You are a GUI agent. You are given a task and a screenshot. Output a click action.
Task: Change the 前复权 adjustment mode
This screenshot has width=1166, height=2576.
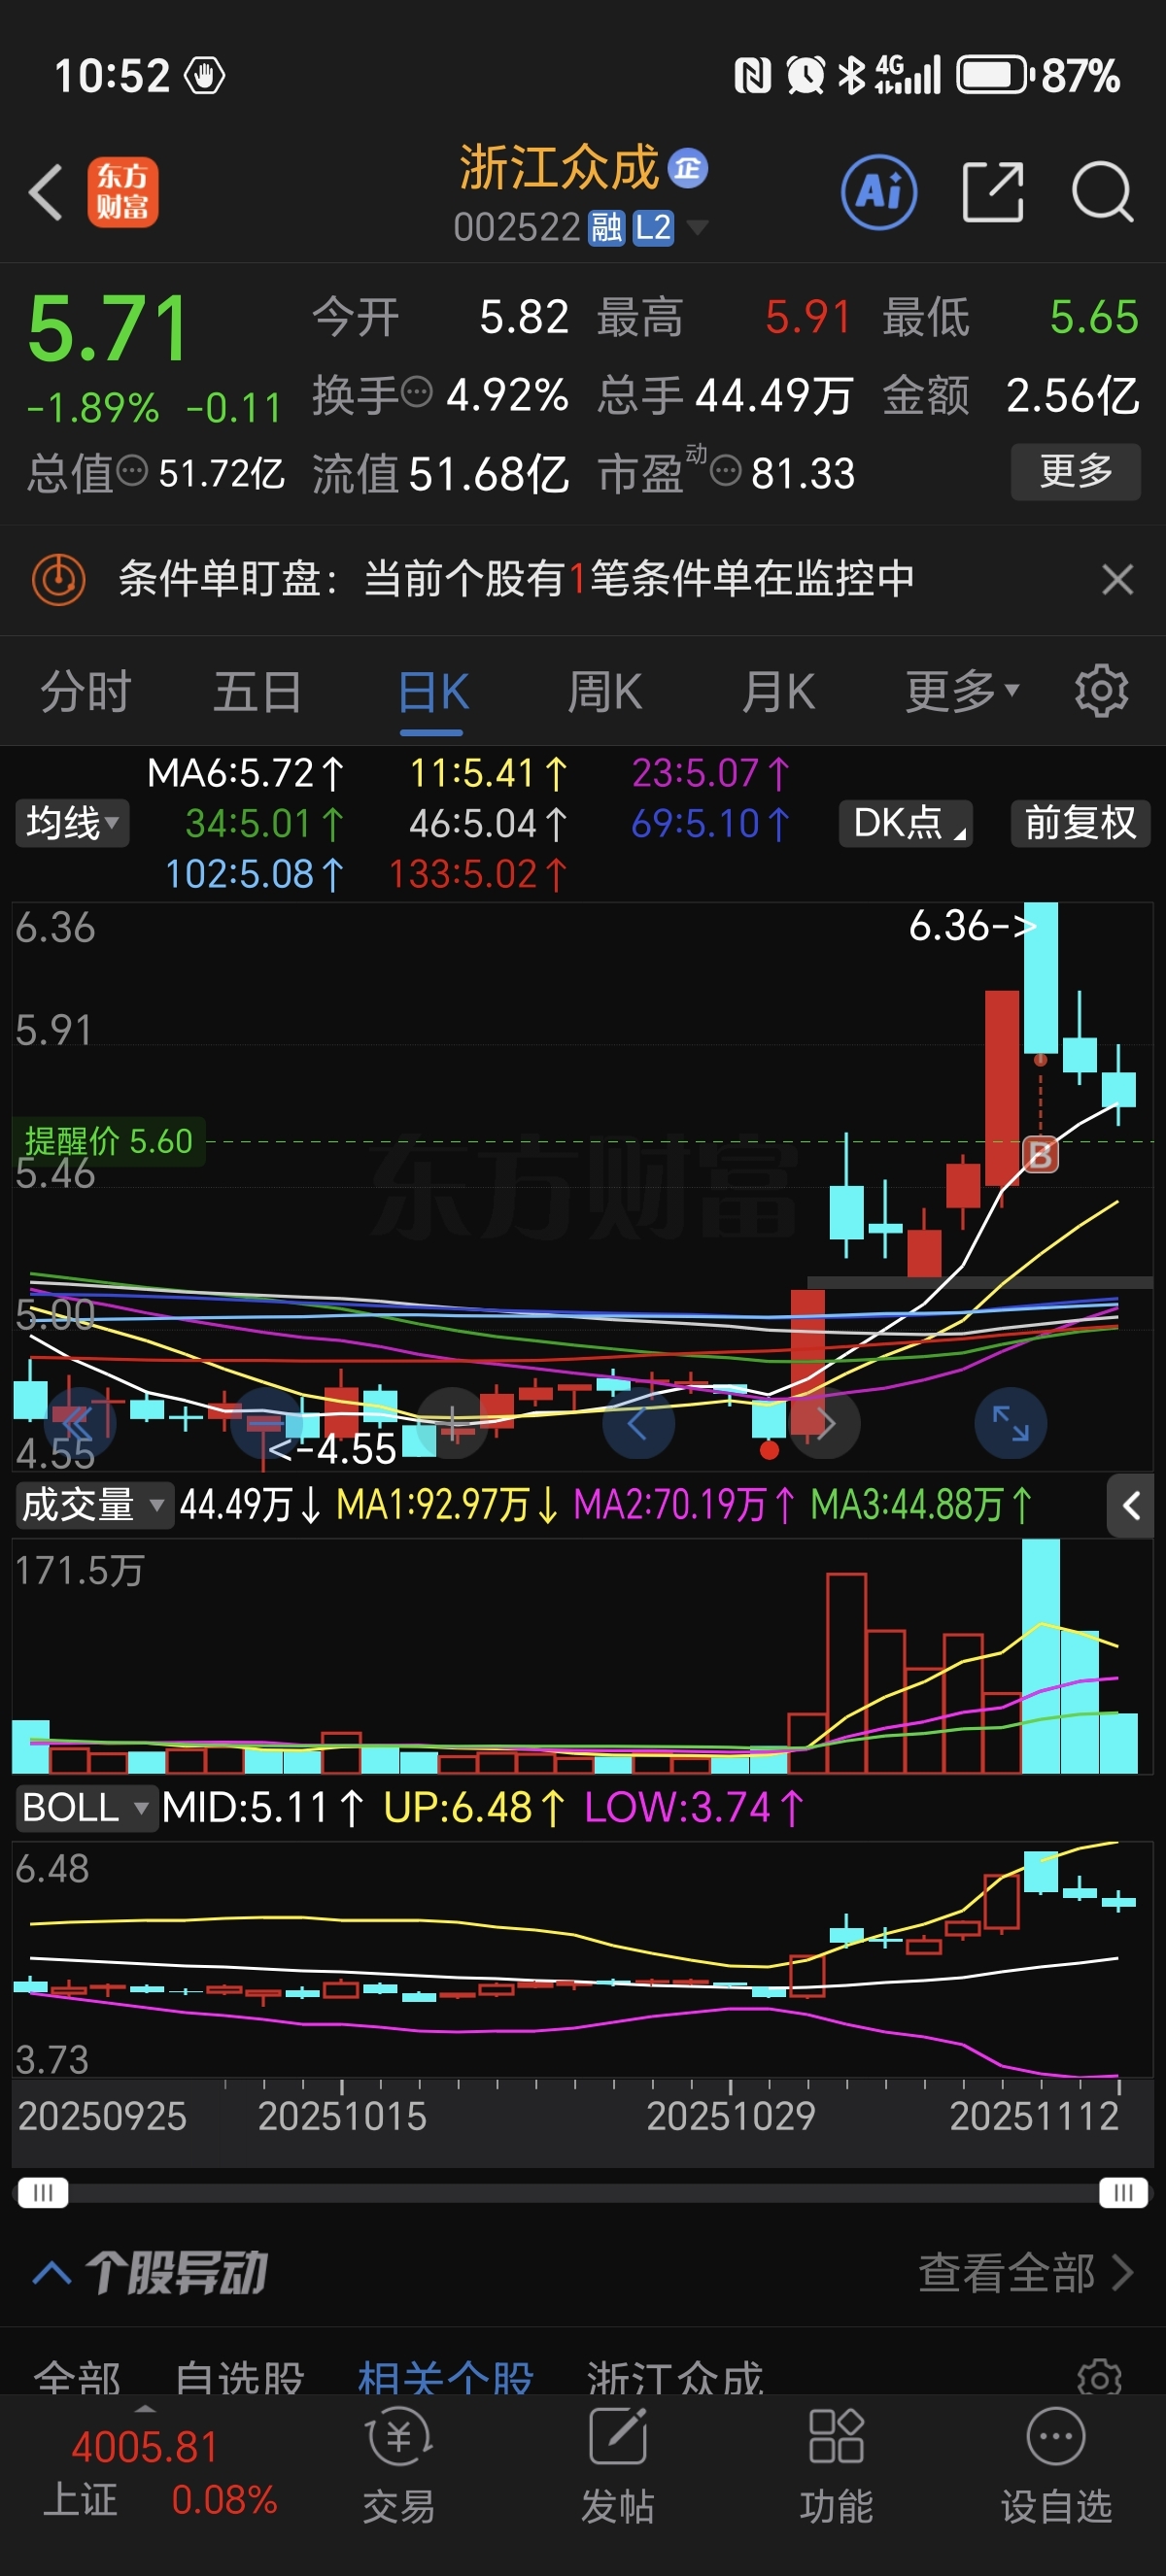click(x=1080, y=823)
